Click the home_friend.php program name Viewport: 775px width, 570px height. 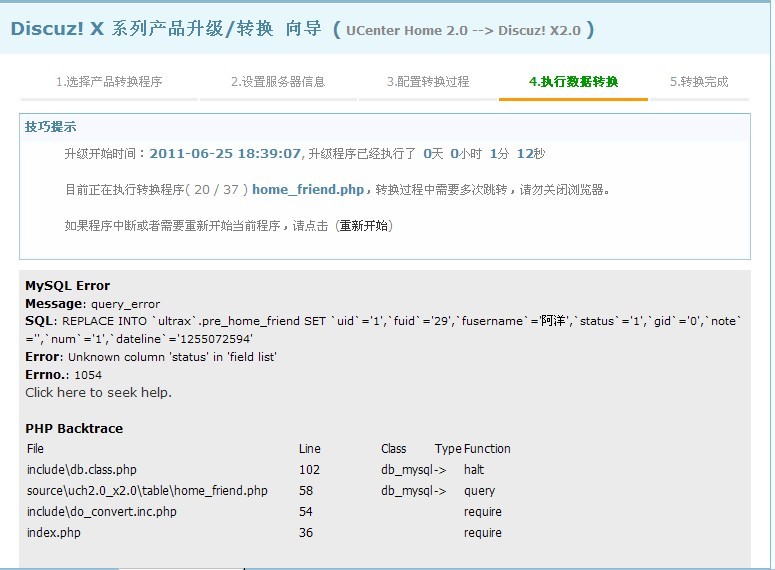click(x=308, y=189)
